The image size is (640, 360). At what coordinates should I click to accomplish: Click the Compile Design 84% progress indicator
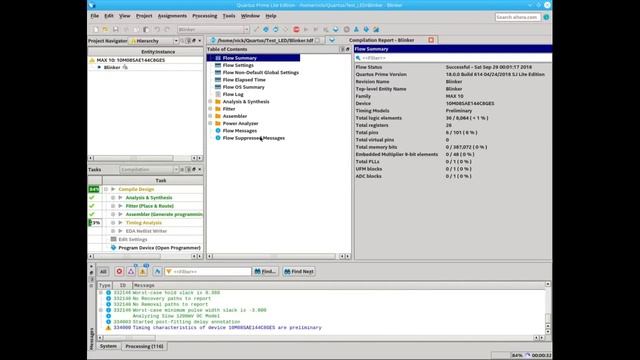[x=94, y=189]
